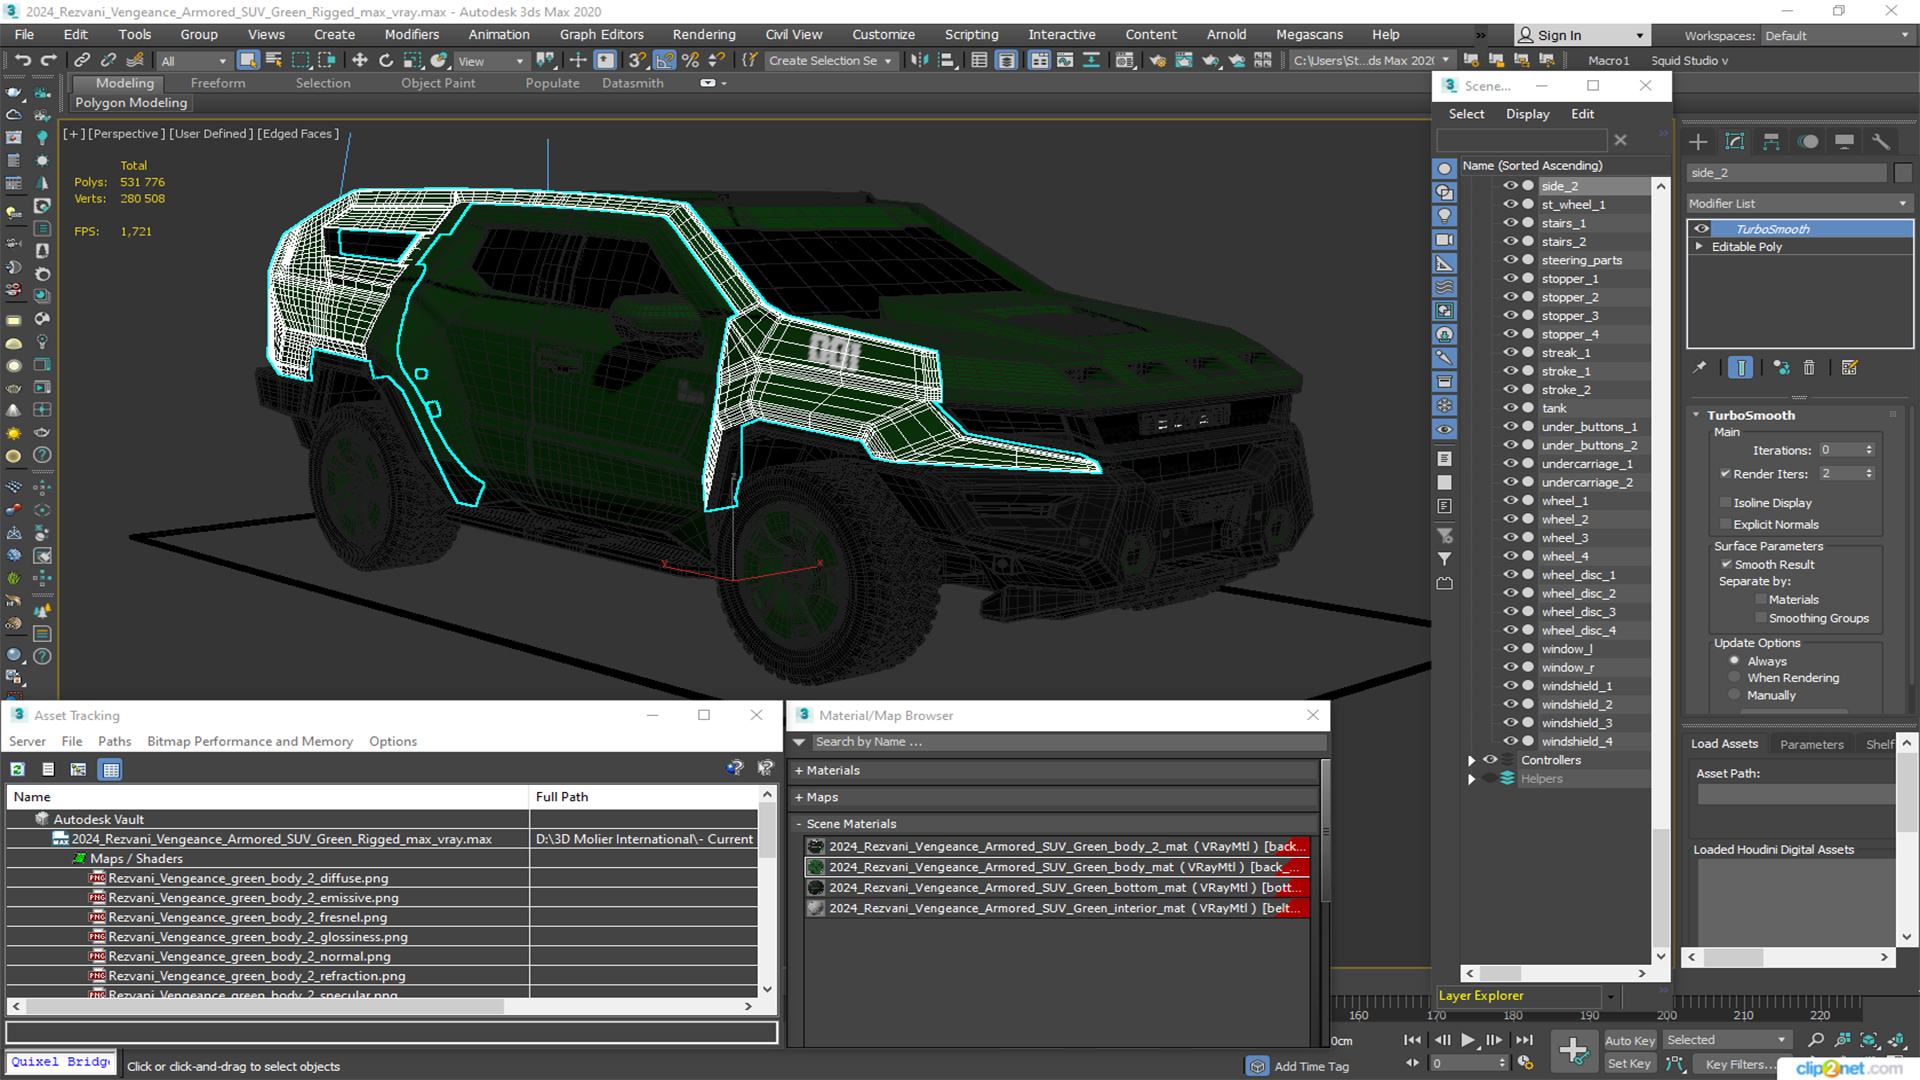Click the Mirror tool icon
Image resolution: width=1920 pixels, height=1080 pixels.
pyautogui.click(x=919, y=60)
